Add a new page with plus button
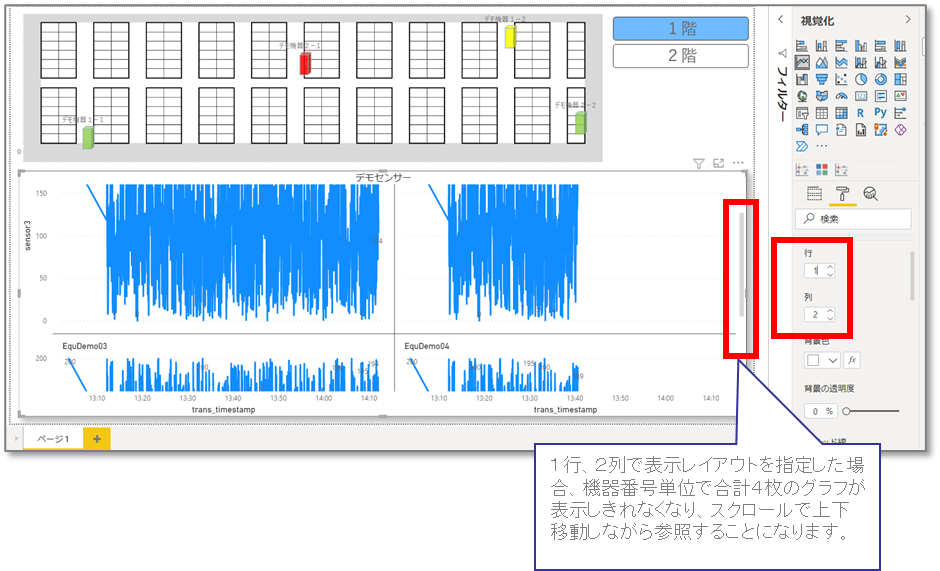 97,438
